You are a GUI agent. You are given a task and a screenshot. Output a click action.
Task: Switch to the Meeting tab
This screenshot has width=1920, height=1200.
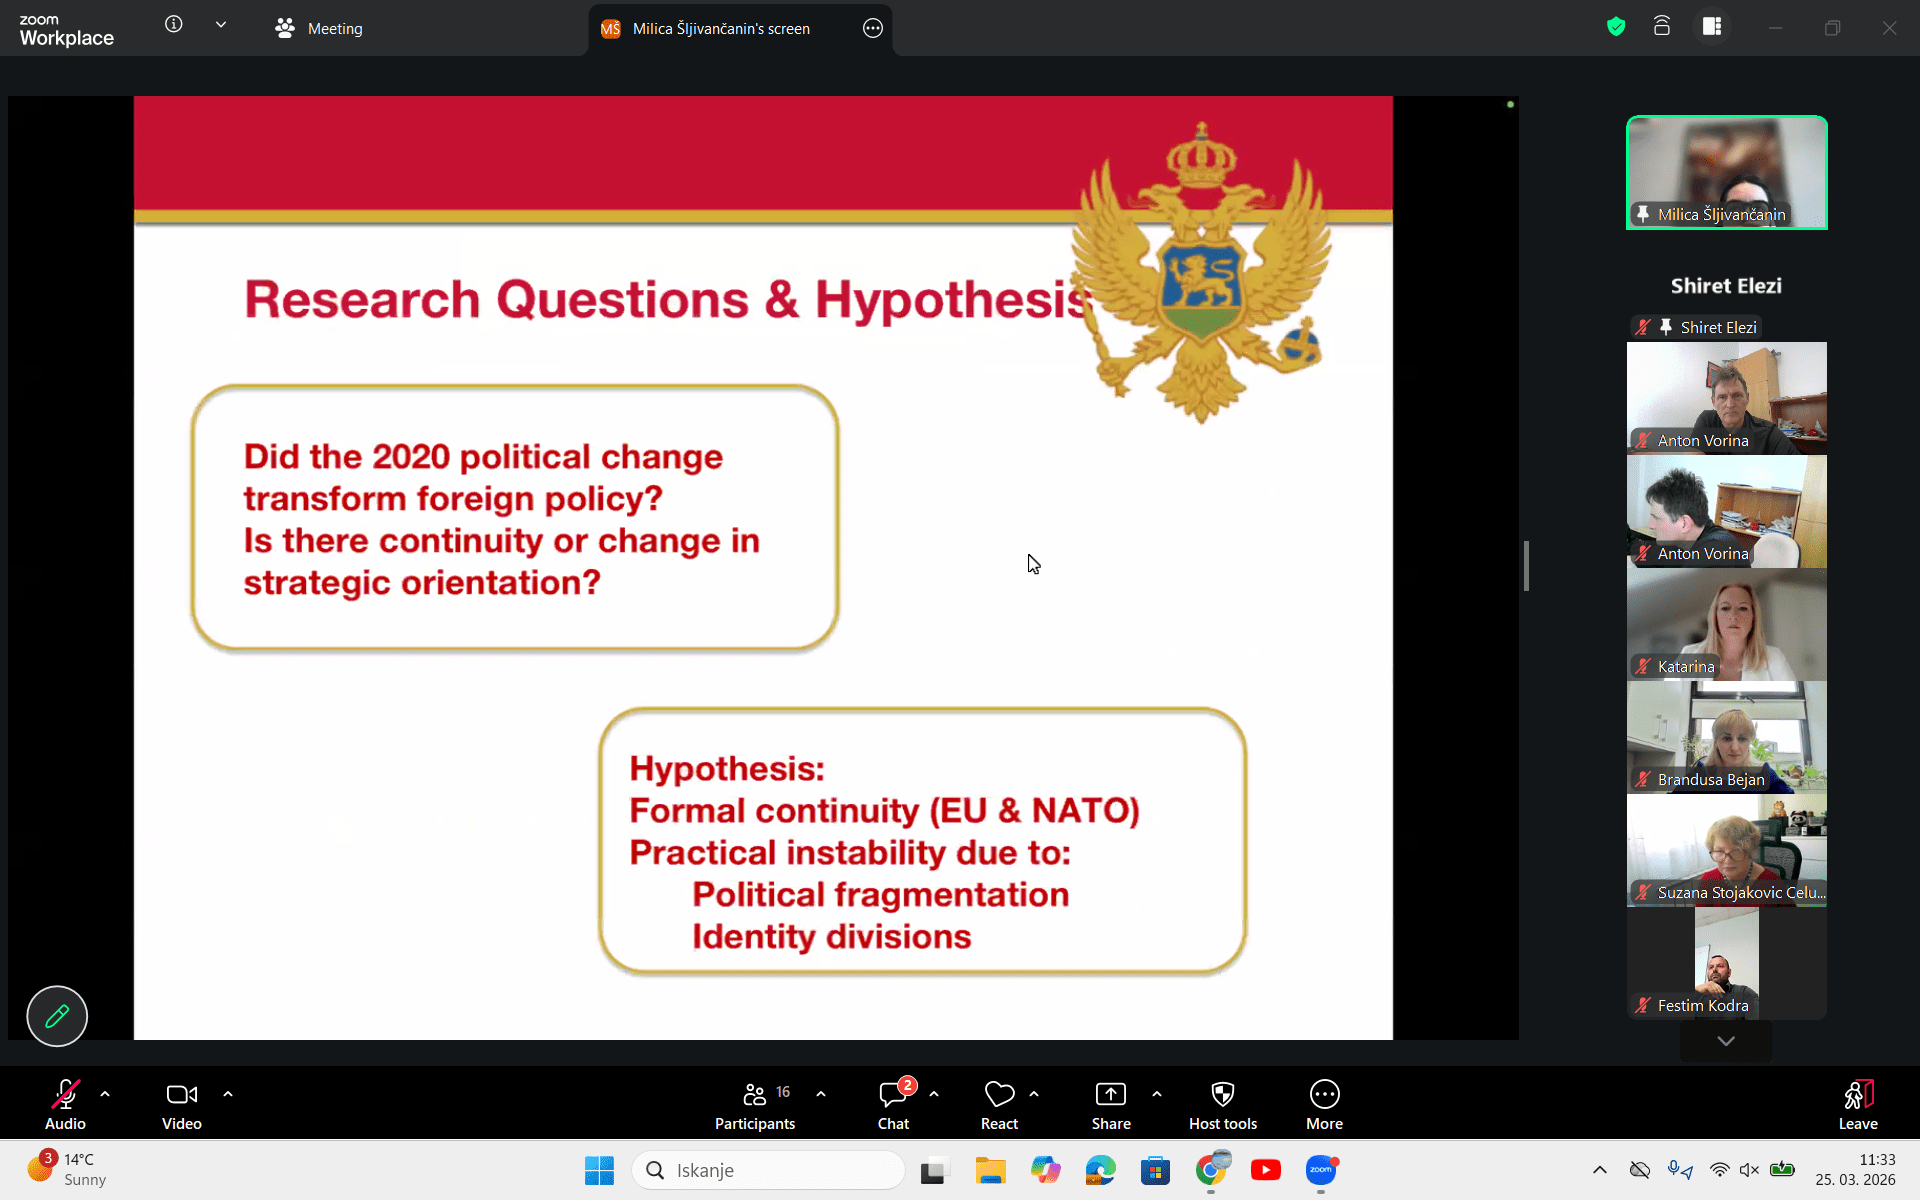click(x=320, y=29)
